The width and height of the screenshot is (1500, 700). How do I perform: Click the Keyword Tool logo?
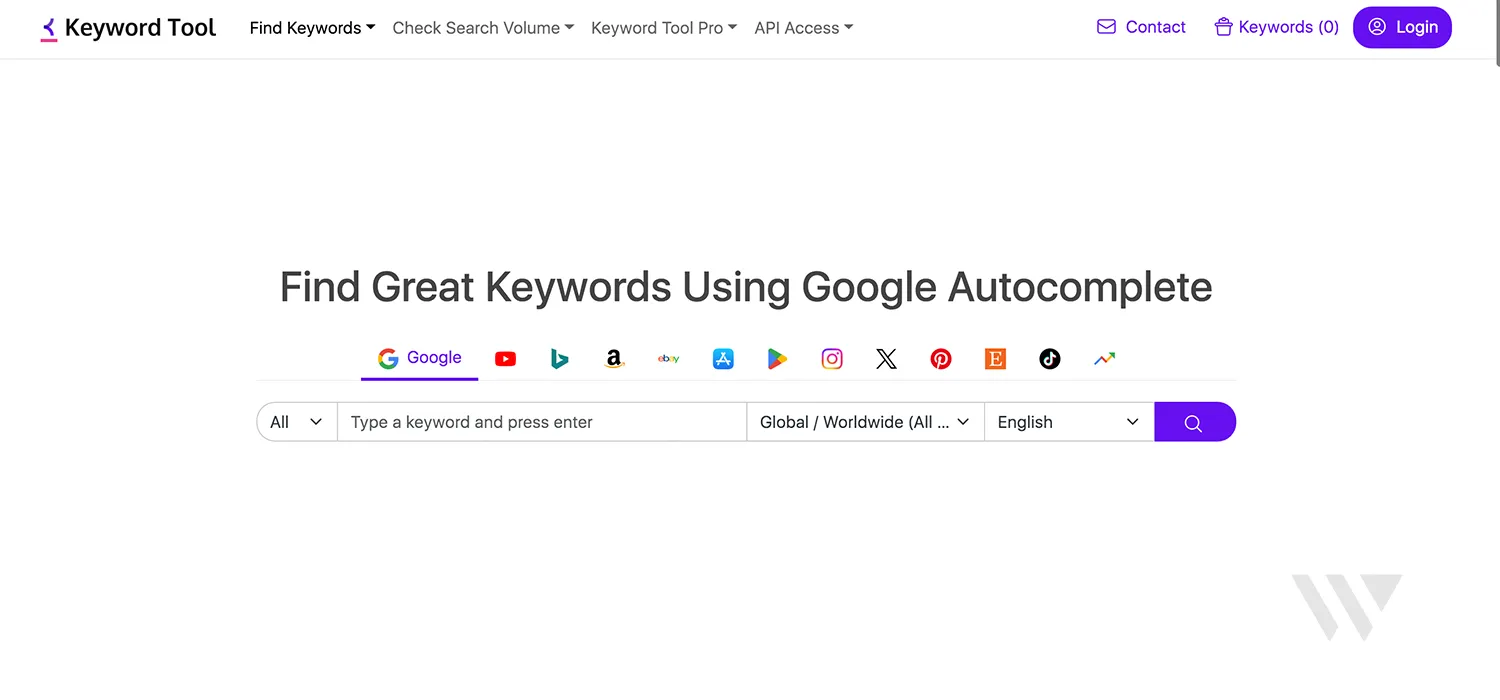coord(128,28)
